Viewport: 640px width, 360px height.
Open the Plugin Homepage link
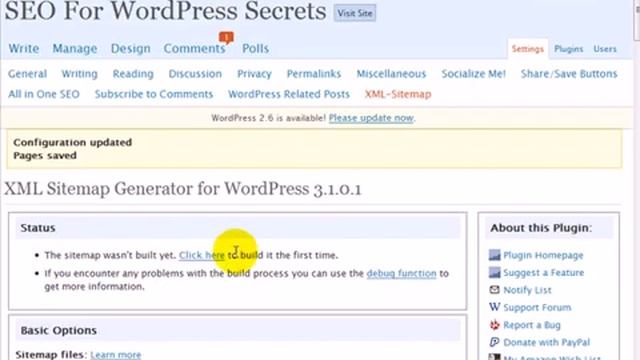[x=543, y=255]
